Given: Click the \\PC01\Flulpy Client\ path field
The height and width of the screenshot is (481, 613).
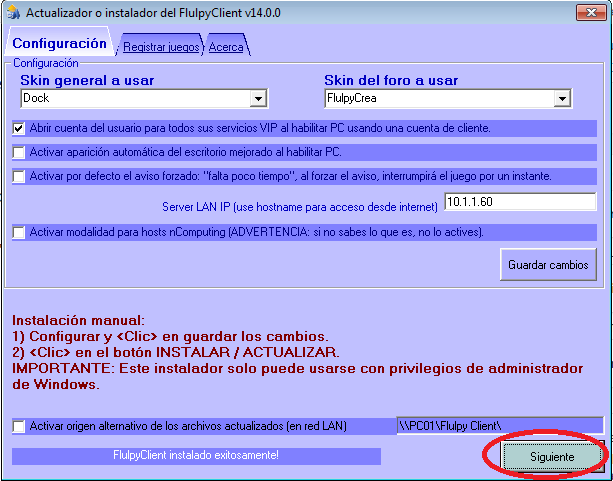Looking at the screenshot, I should 500,425.
